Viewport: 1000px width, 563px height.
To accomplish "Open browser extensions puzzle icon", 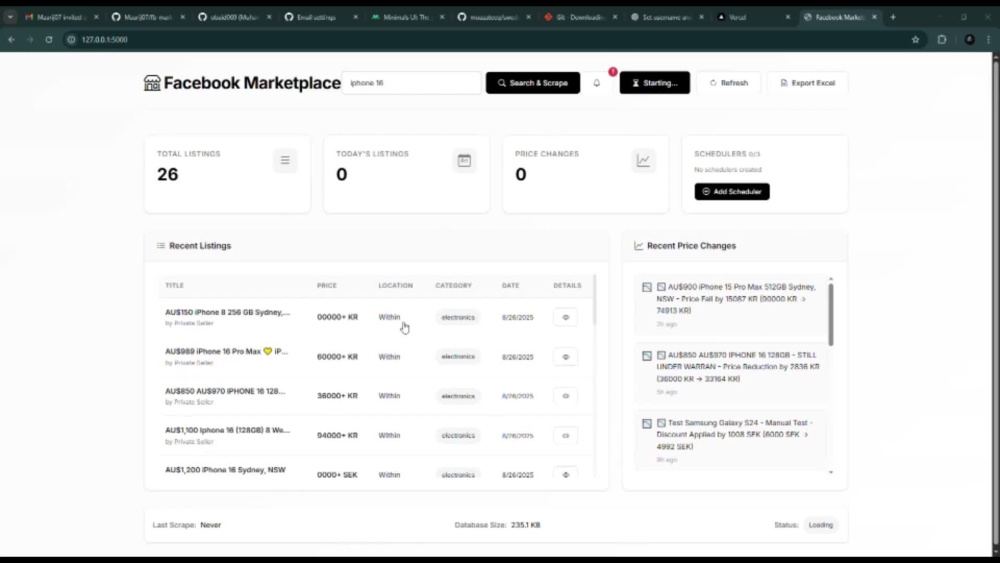I will click(942, 40).
